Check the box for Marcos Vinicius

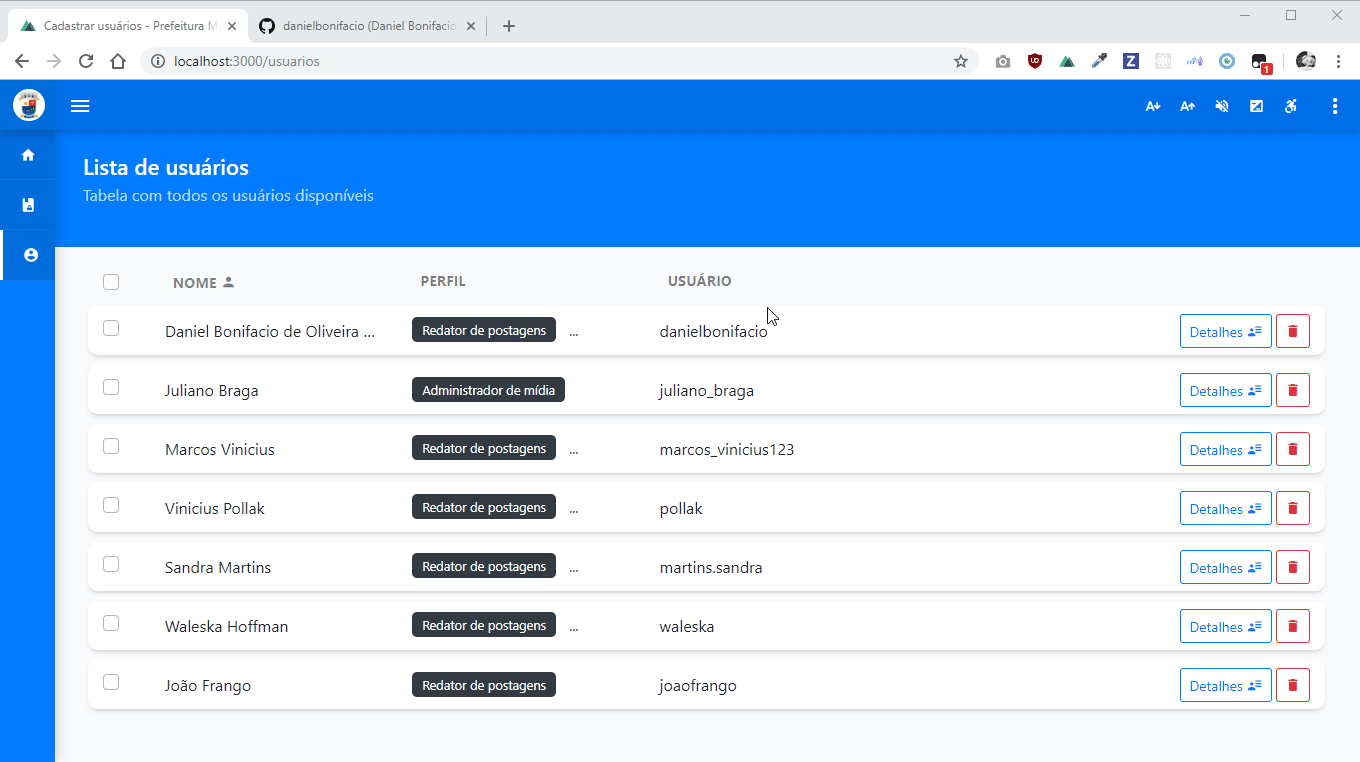pos(111,446)
